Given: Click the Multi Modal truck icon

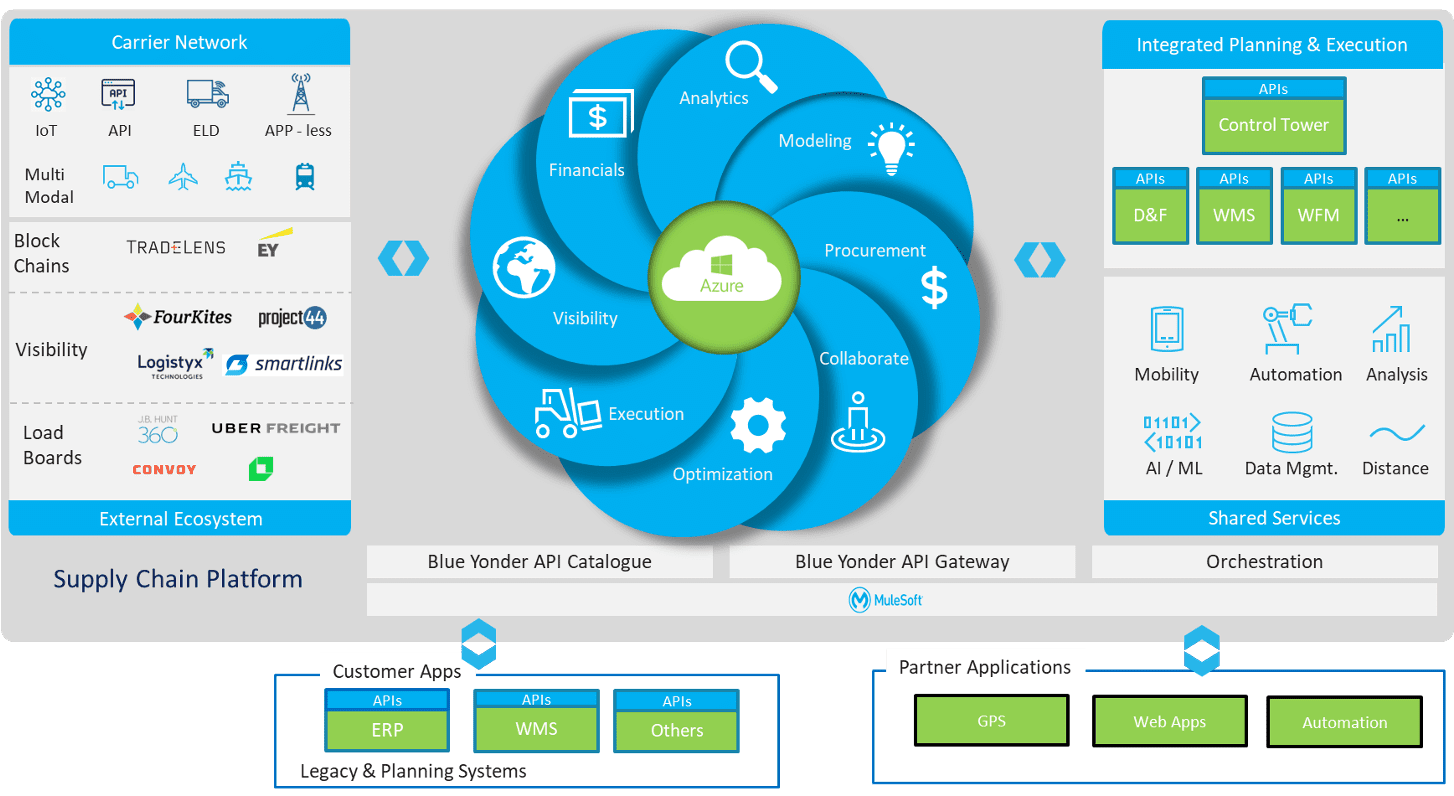Looking at the screenshot, I should coord(121,178).
